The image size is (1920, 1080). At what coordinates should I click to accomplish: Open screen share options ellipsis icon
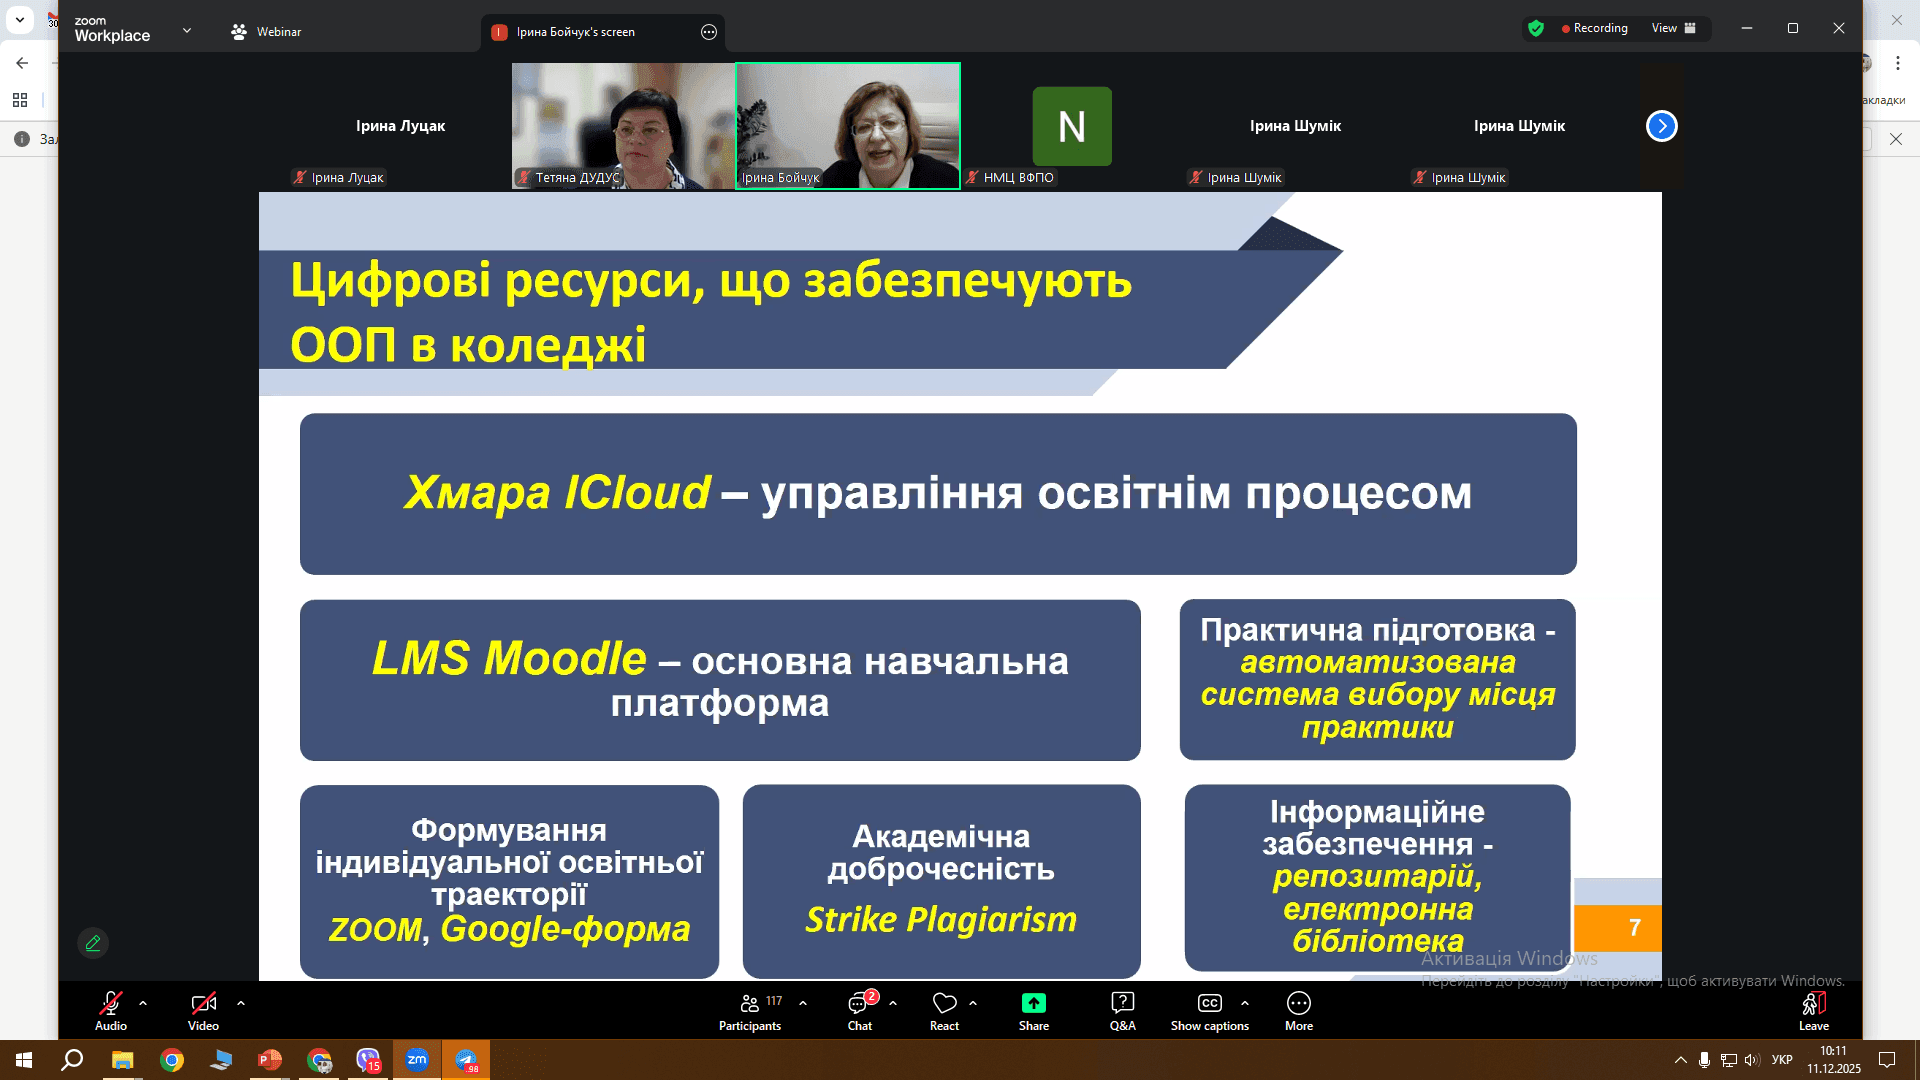click(x=709, y=32)
